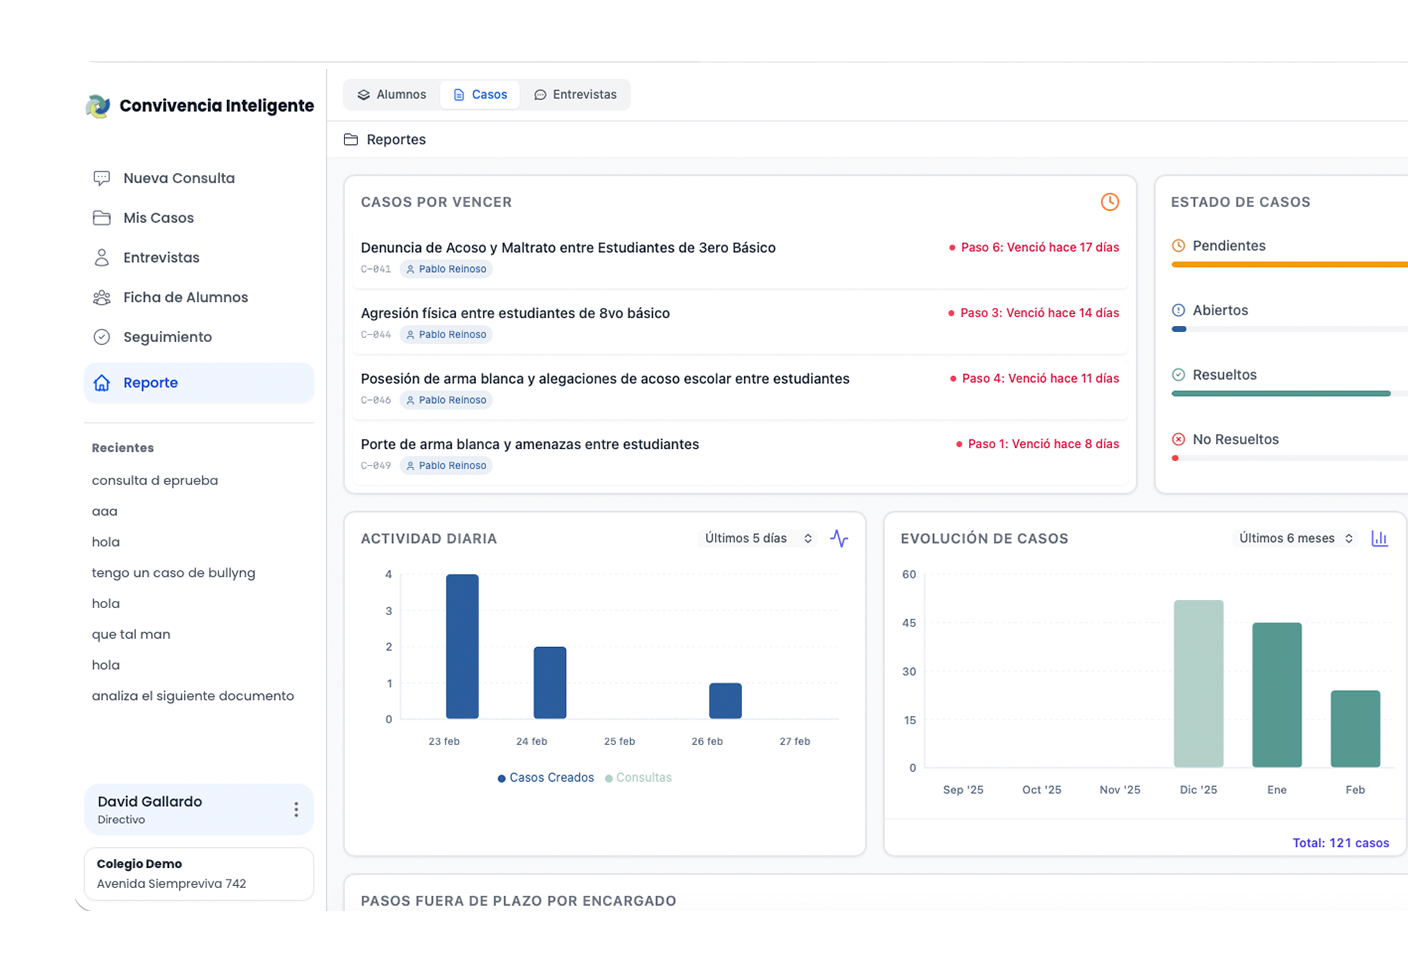1408x960 pixels.
Task: Click the Resueltos green progress bar
Action: point(1280,394)
